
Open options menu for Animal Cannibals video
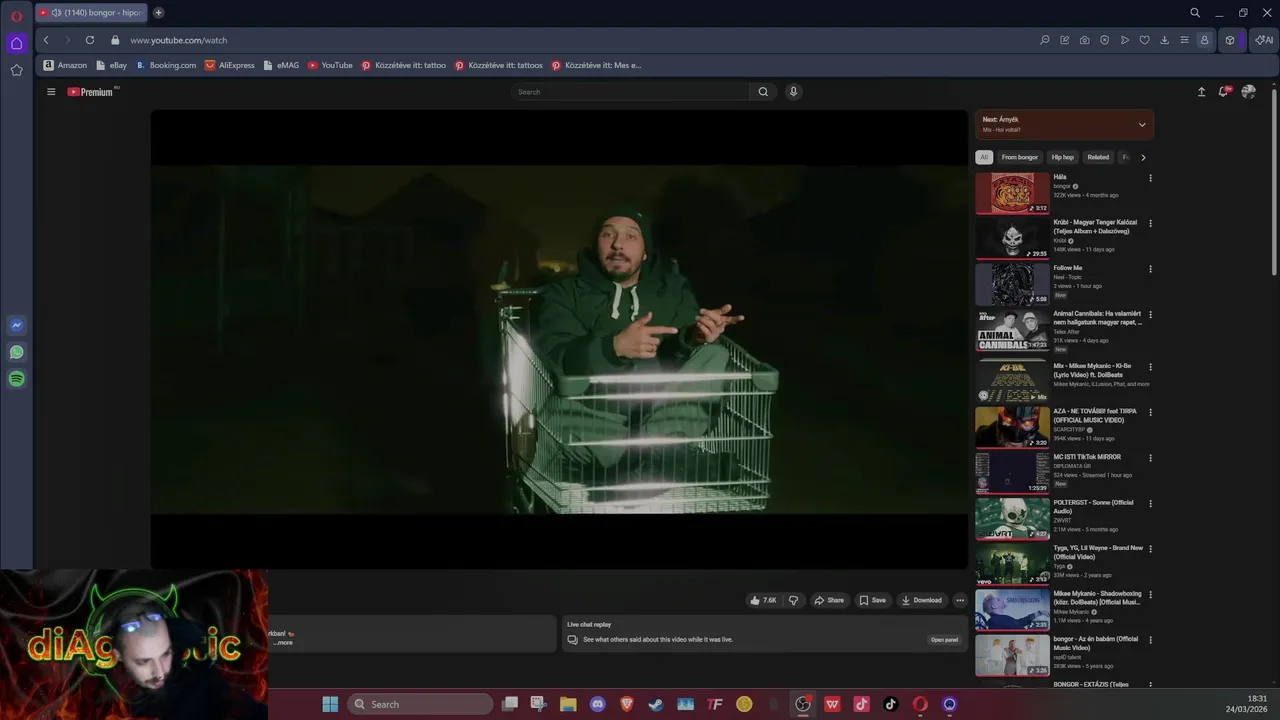pyautogui.click(x=1150, y=315)
